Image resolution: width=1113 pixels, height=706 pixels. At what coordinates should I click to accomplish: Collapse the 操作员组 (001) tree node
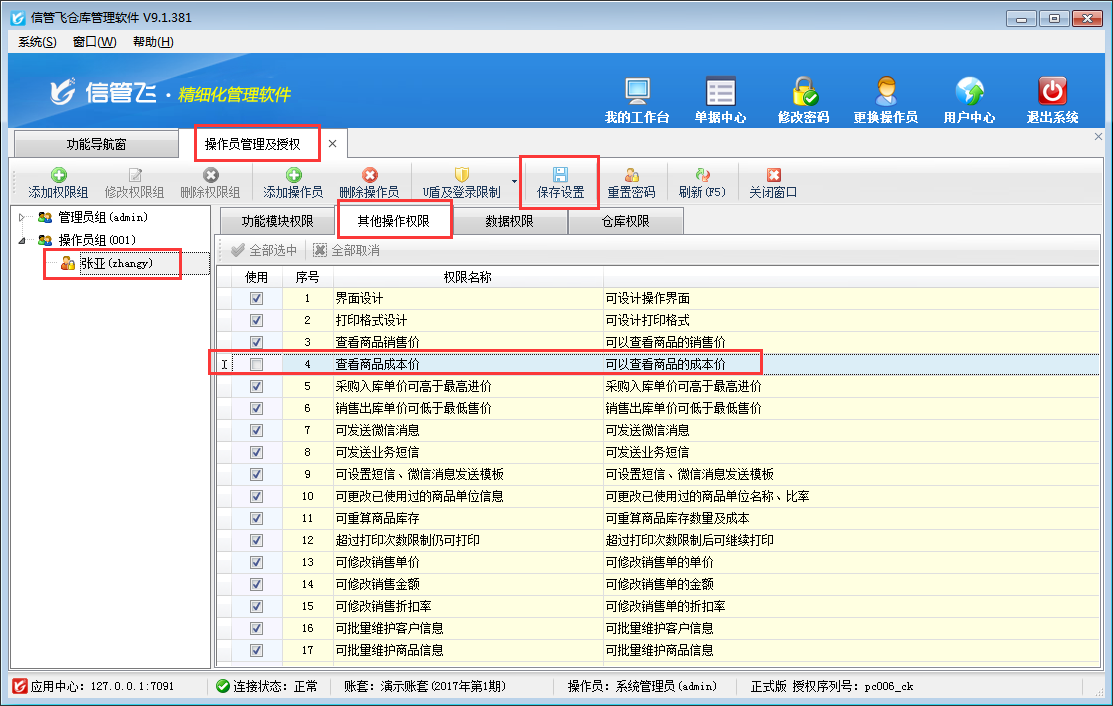(x=24, y=240)
